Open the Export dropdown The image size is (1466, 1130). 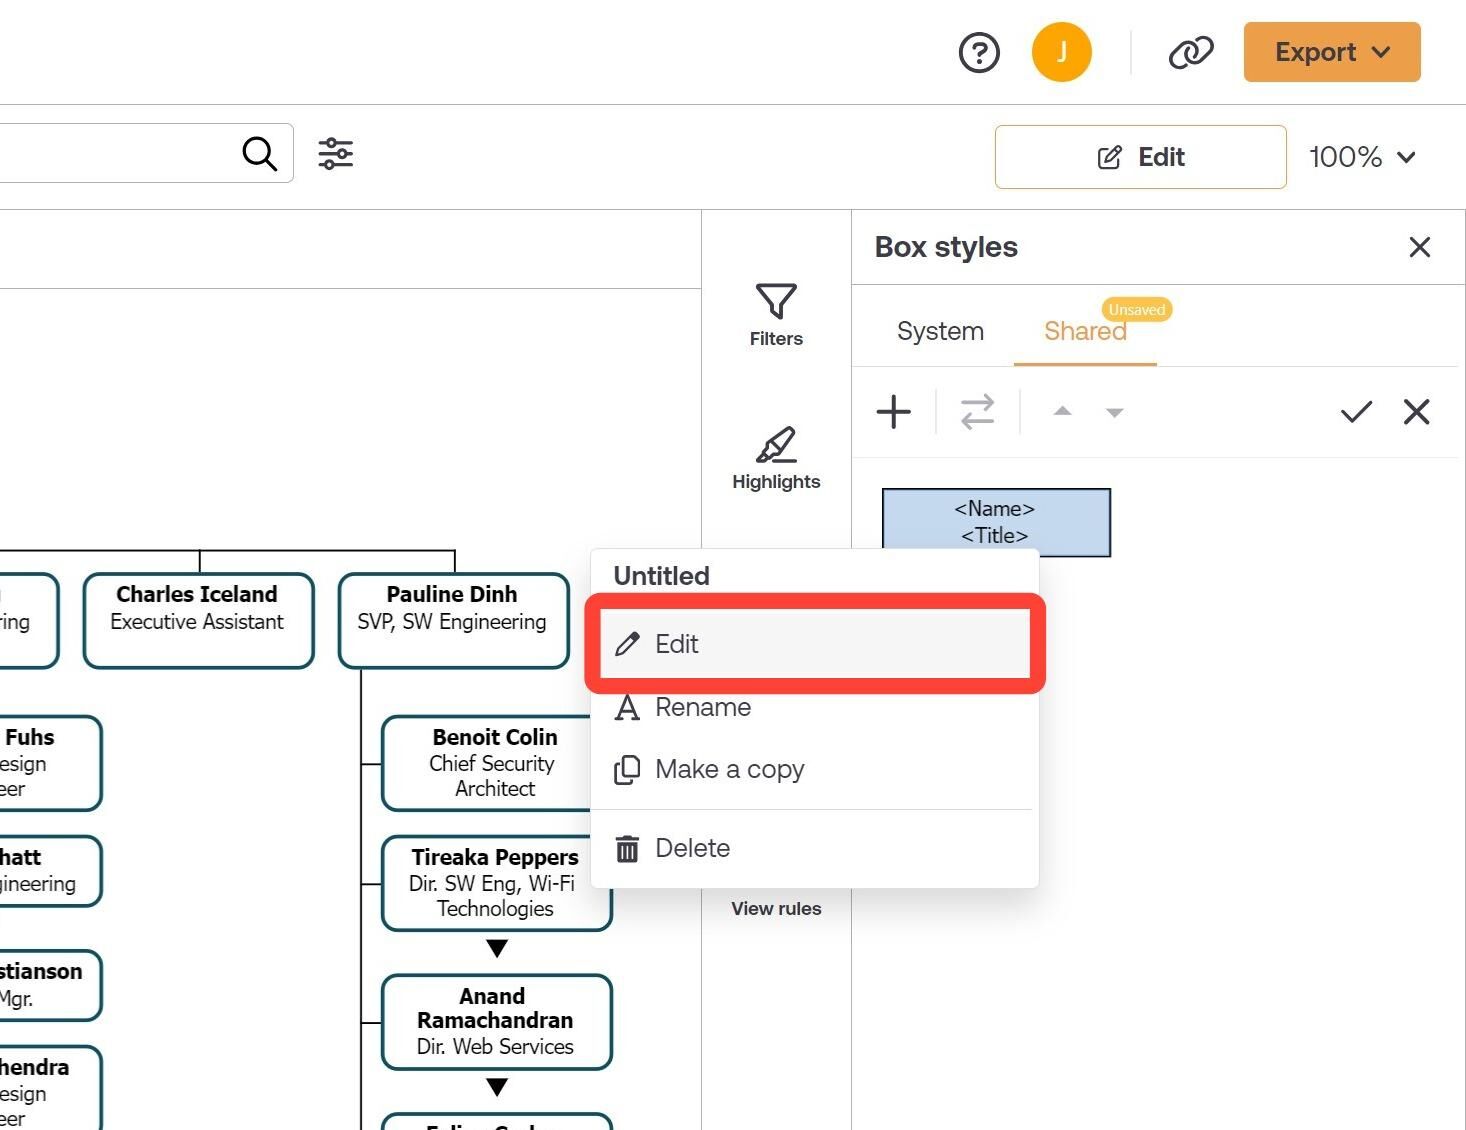click(1331, 52)
